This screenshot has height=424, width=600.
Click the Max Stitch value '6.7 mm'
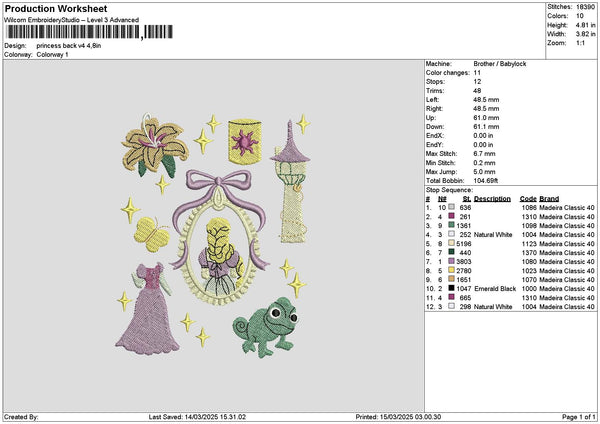[484, 154]
